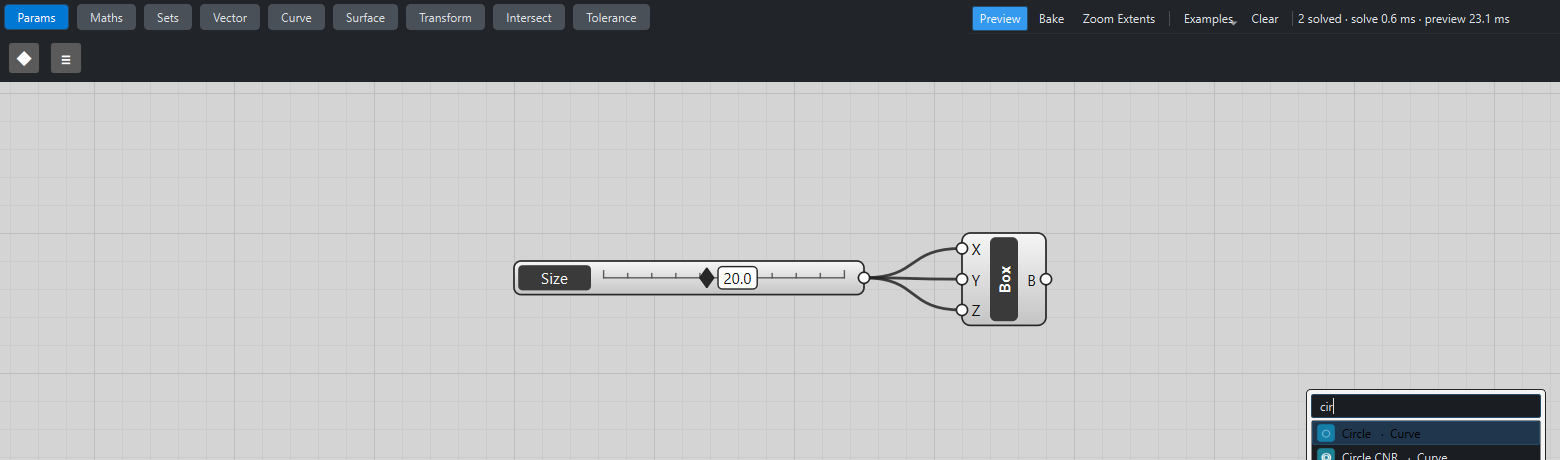Click the solve status text in toolbar
1560x460 pixels.
1404,18
